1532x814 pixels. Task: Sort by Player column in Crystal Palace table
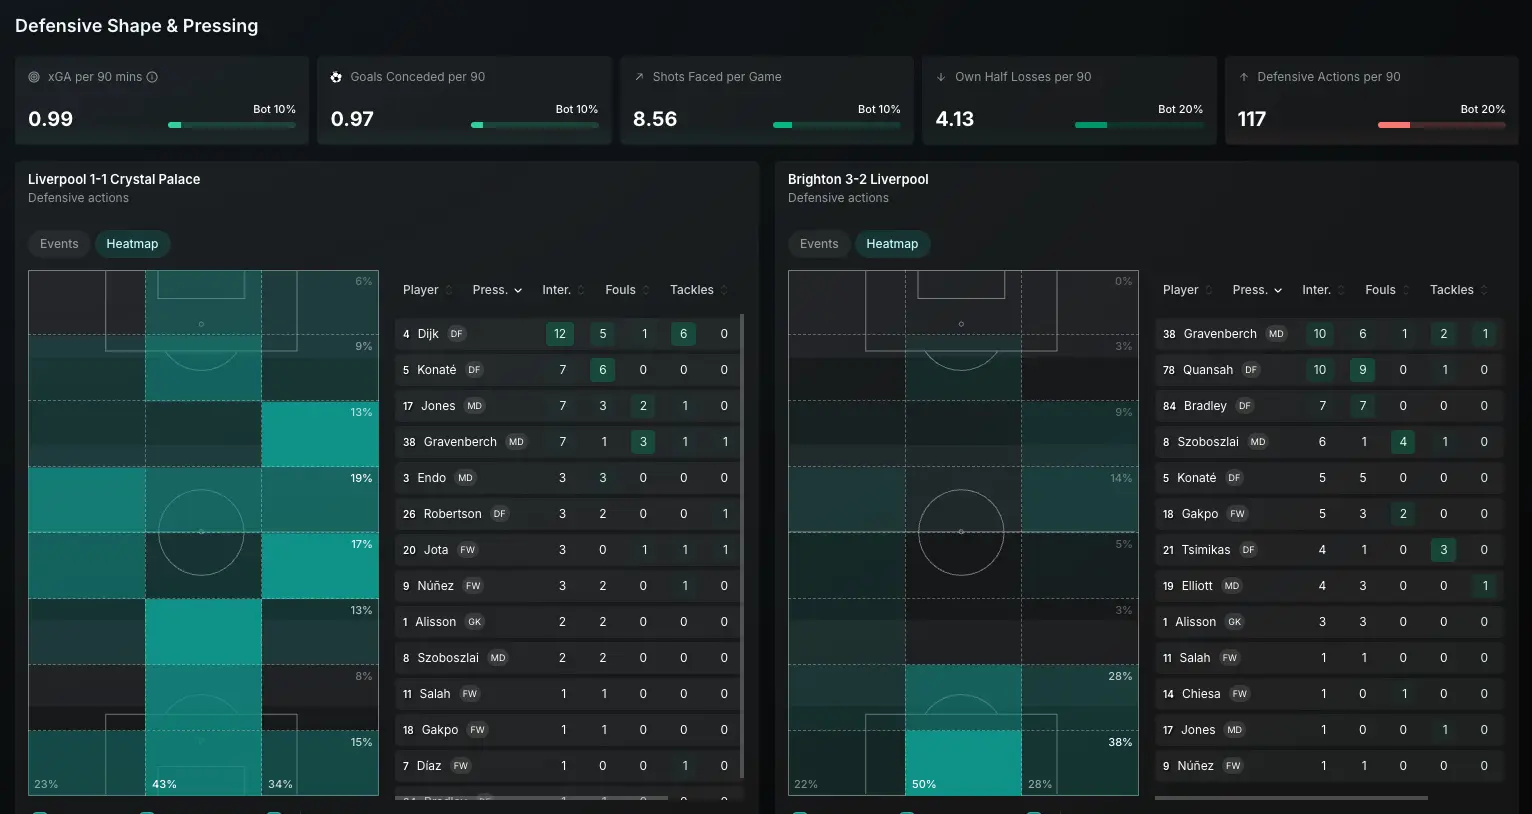tap(428, 290)
